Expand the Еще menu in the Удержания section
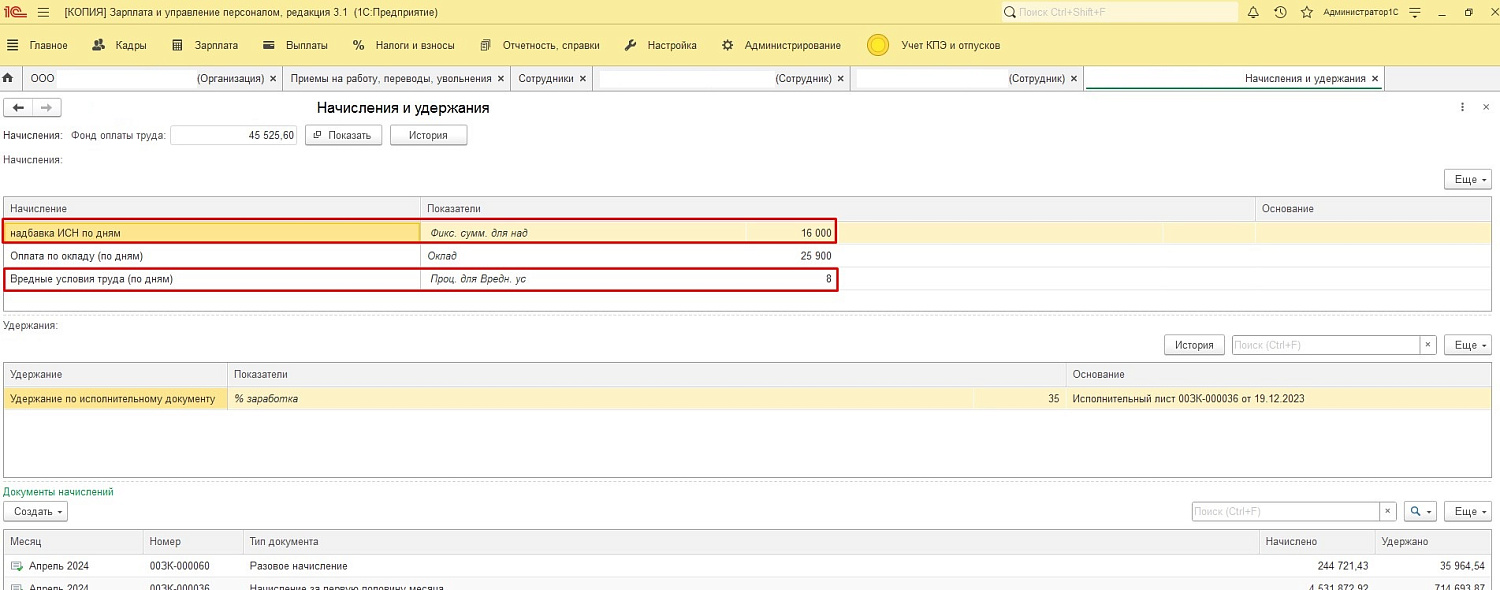 (1467, 345)
